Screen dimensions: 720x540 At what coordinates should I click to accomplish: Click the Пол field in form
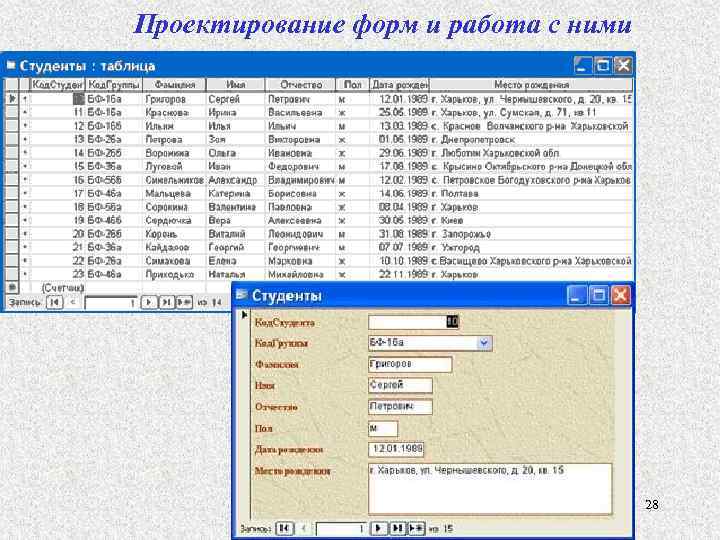[x=383, y=428]
